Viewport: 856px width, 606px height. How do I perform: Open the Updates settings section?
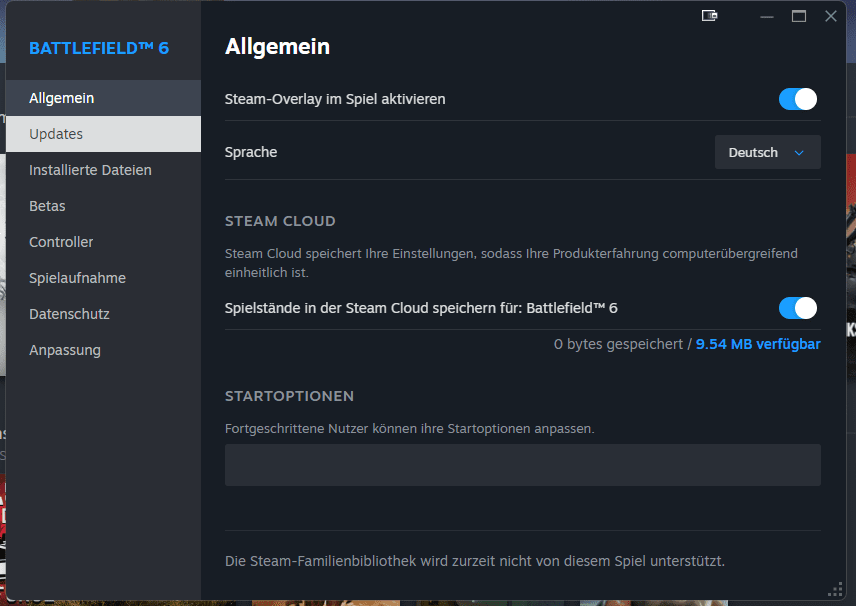[56, 134]
